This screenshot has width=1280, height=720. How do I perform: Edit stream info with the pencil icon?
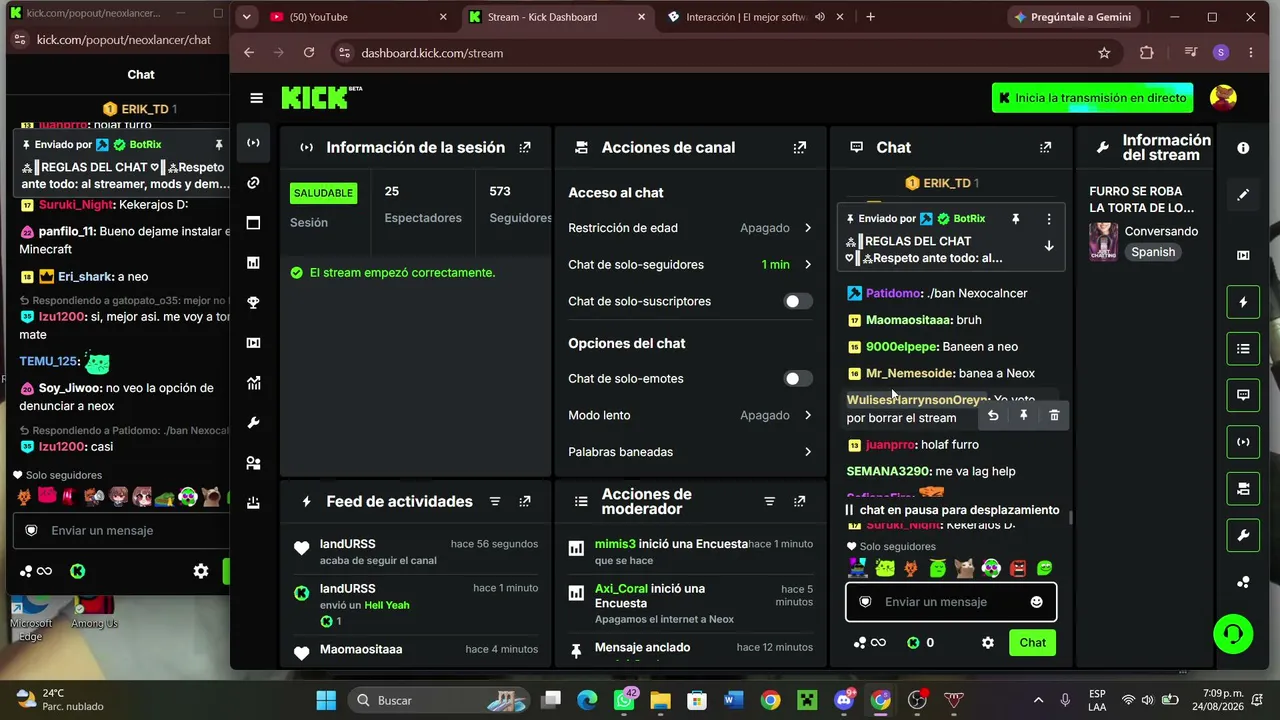coord(1243,195)
